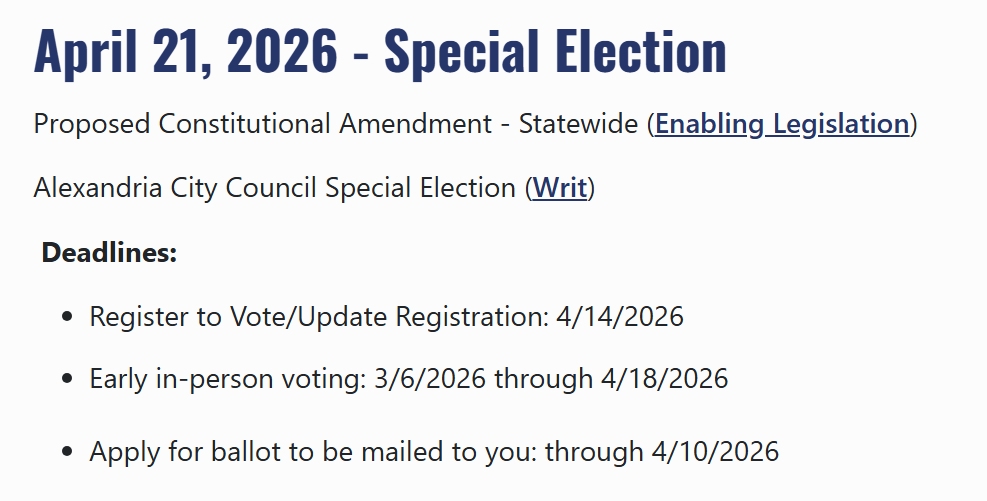Click the words Special Election in the heading

point(555,51)
